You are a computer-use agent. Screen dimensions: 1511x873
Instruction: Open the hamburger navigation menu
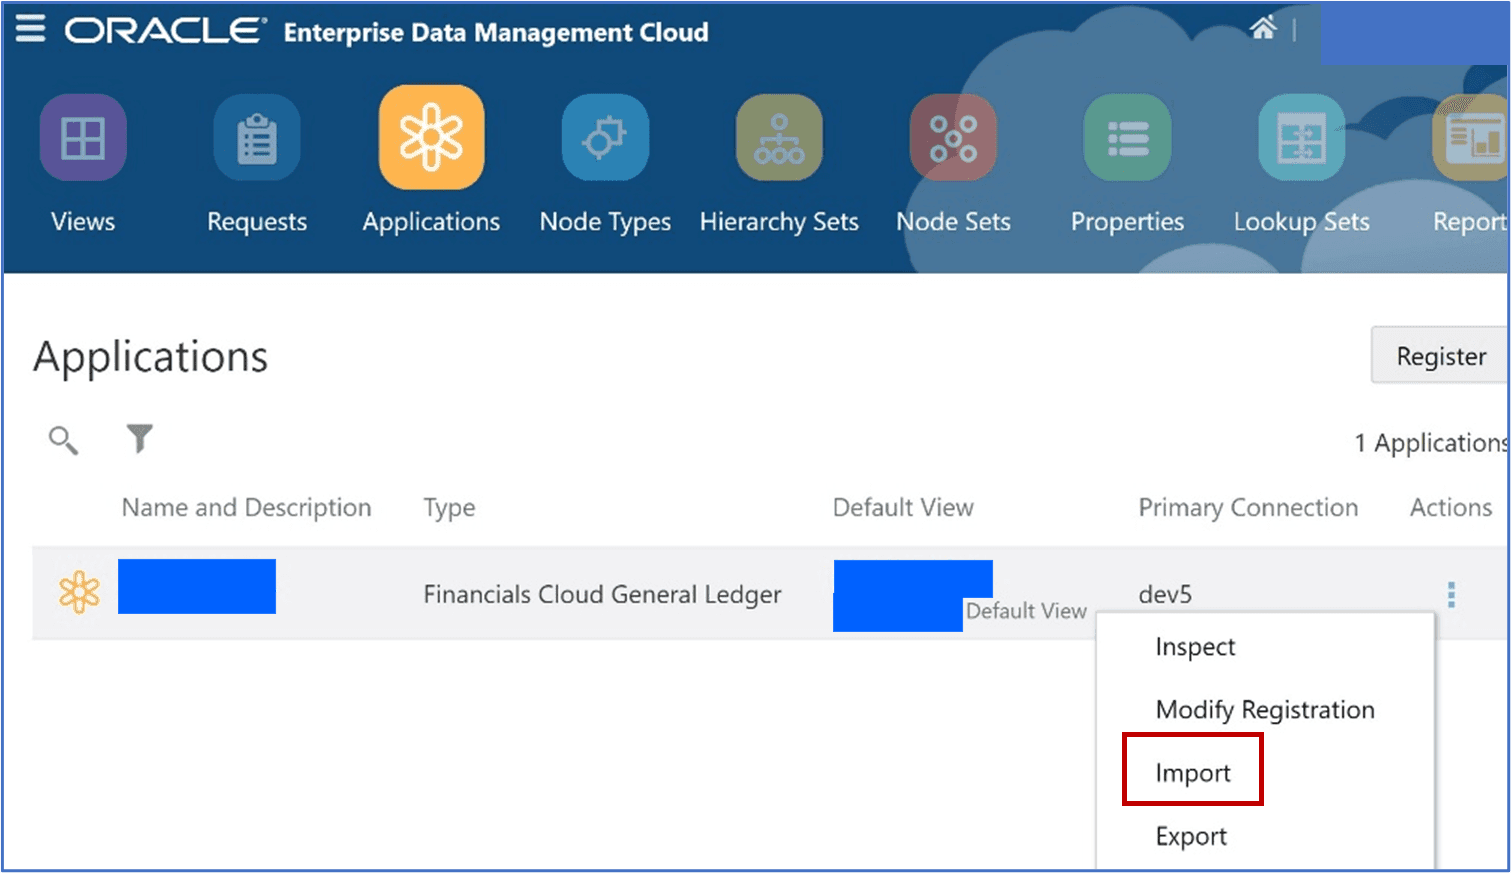30,29
